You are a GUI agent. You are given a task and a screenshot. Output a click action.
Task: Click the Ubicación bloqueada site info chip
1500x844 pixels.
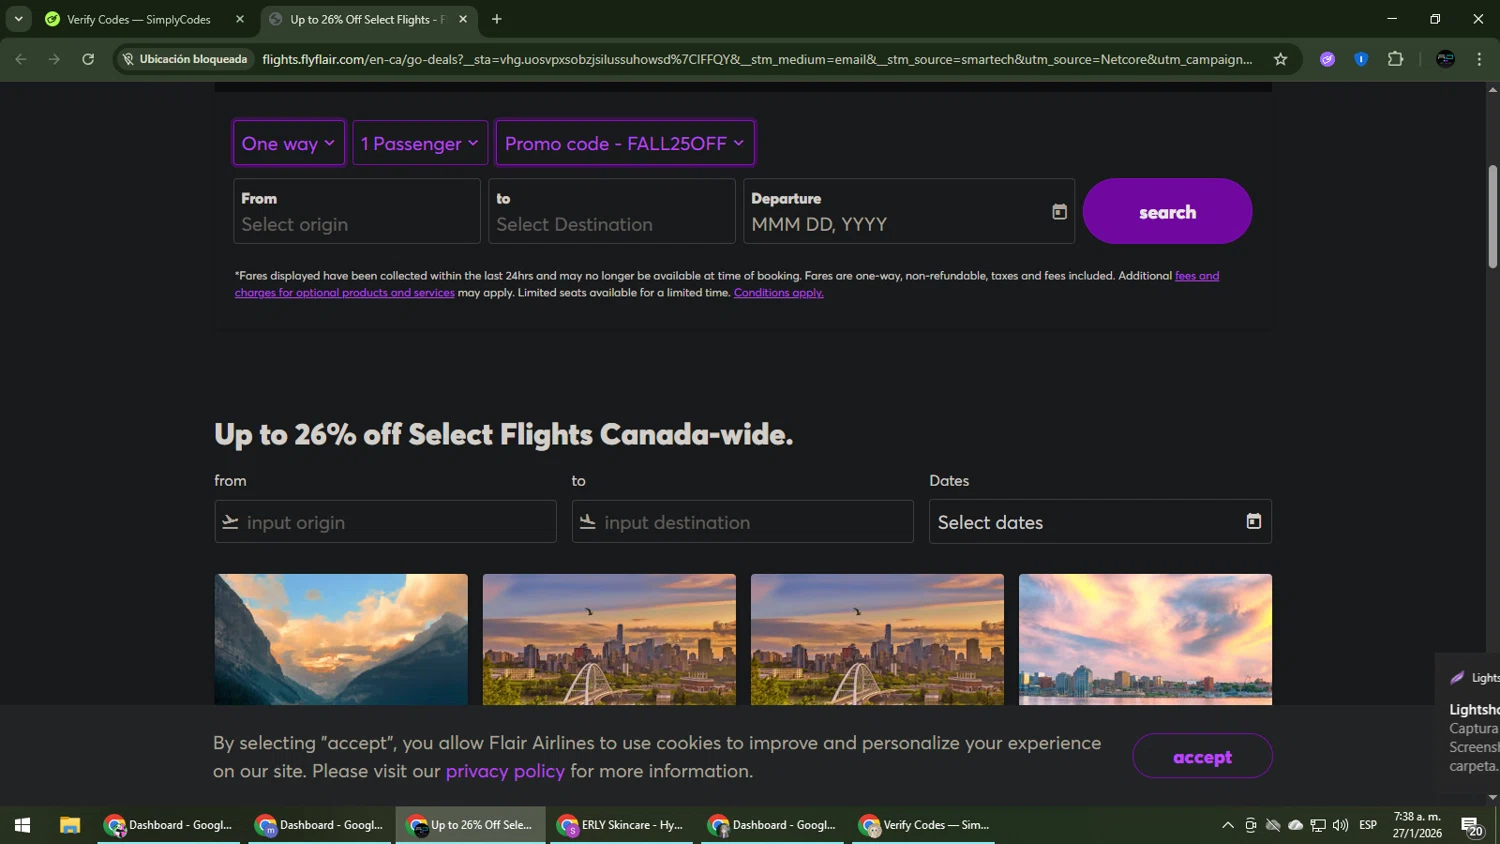pos(184,59)
